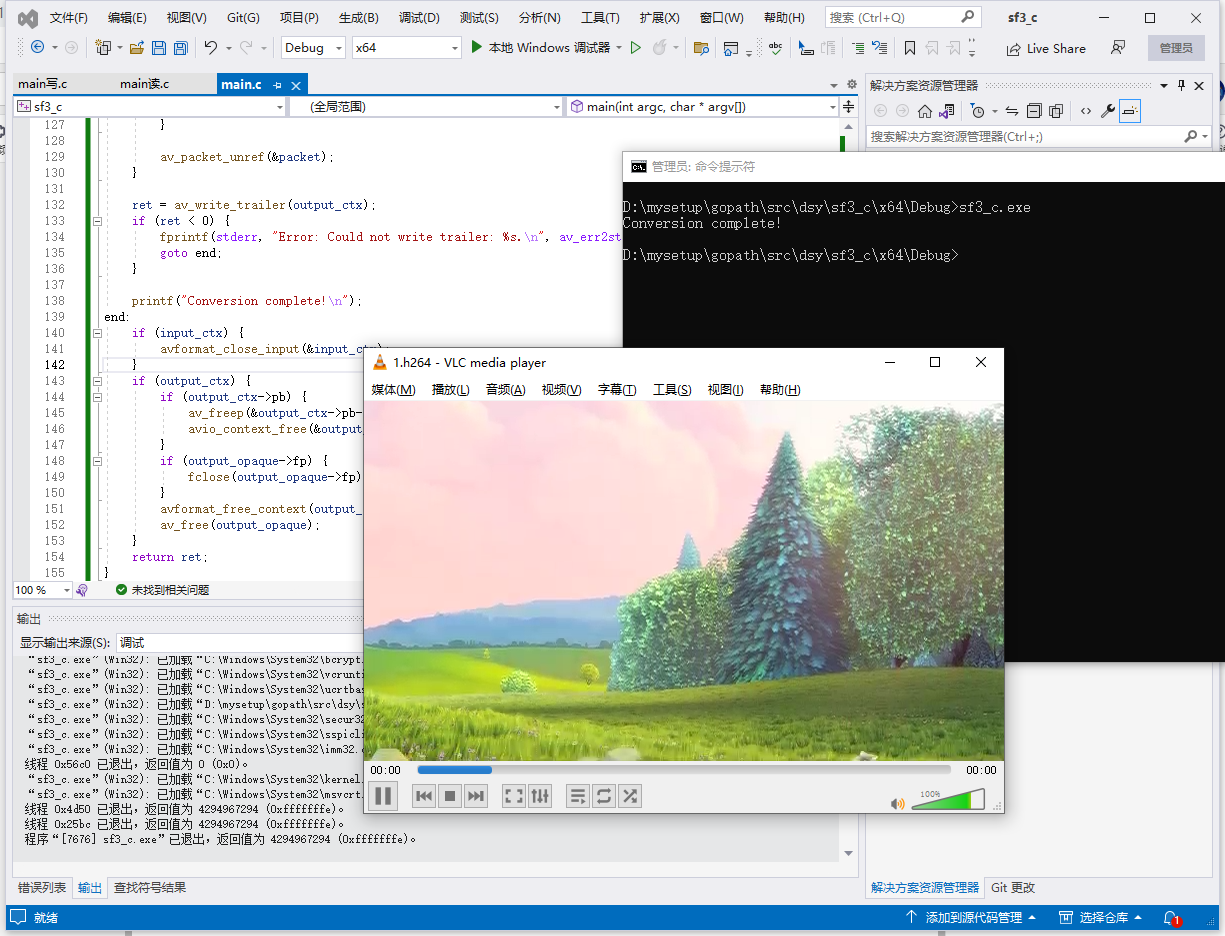The height and width of the screenshot is (936, 1225).
Task: Switch to the main读.c tab
Action: [144, 84]
